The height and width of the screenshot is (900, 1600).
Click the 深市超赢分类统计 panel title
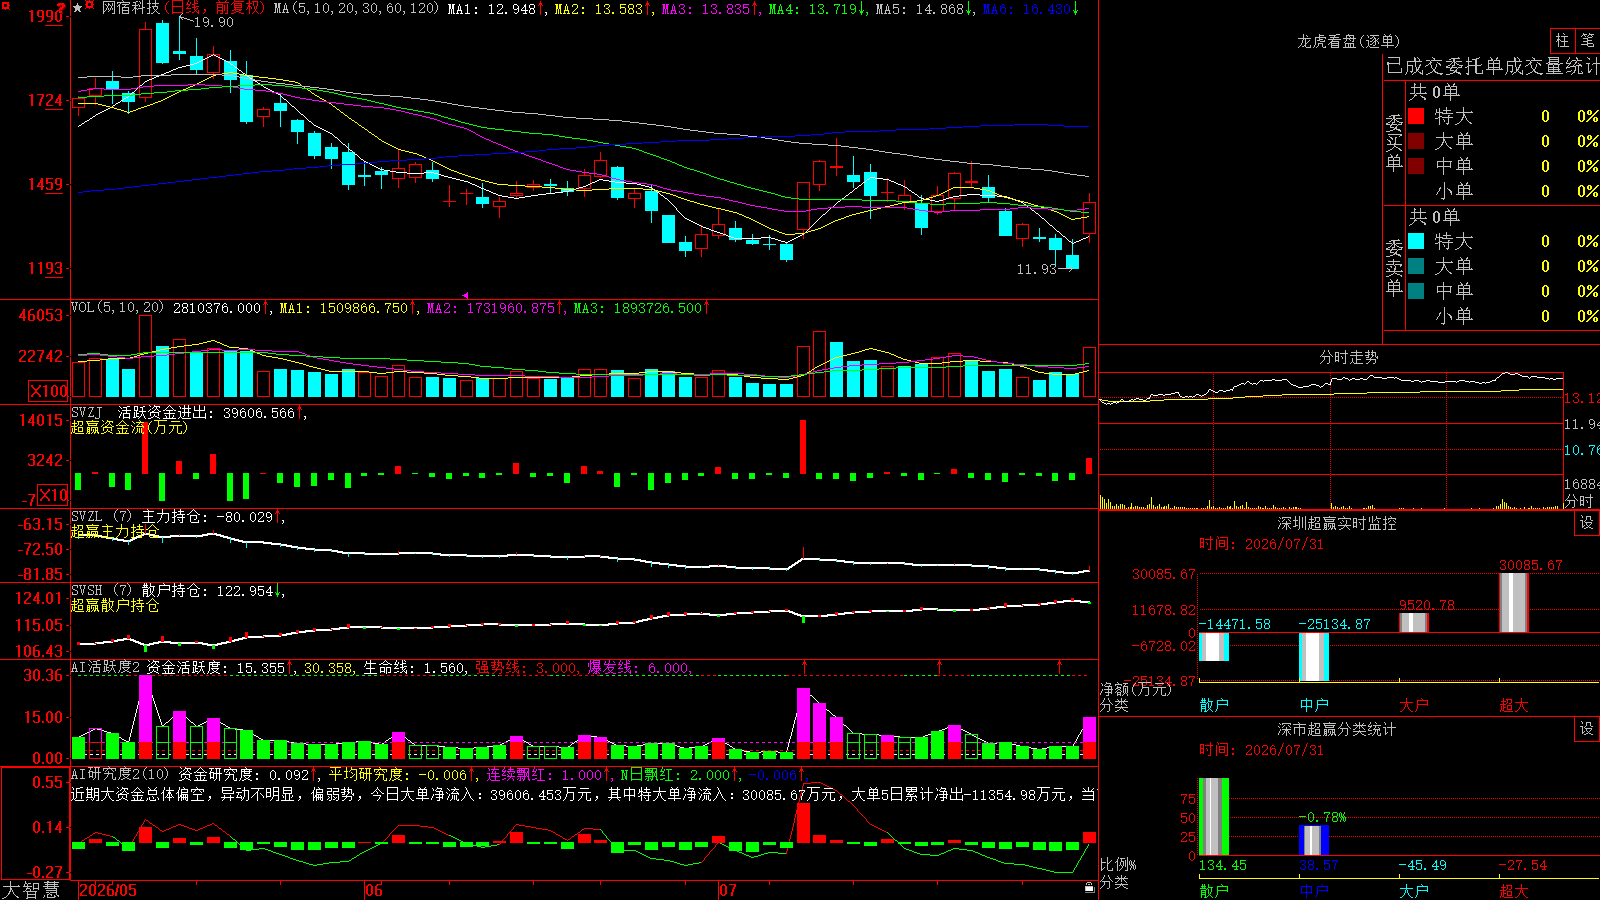coord(1336,729)
